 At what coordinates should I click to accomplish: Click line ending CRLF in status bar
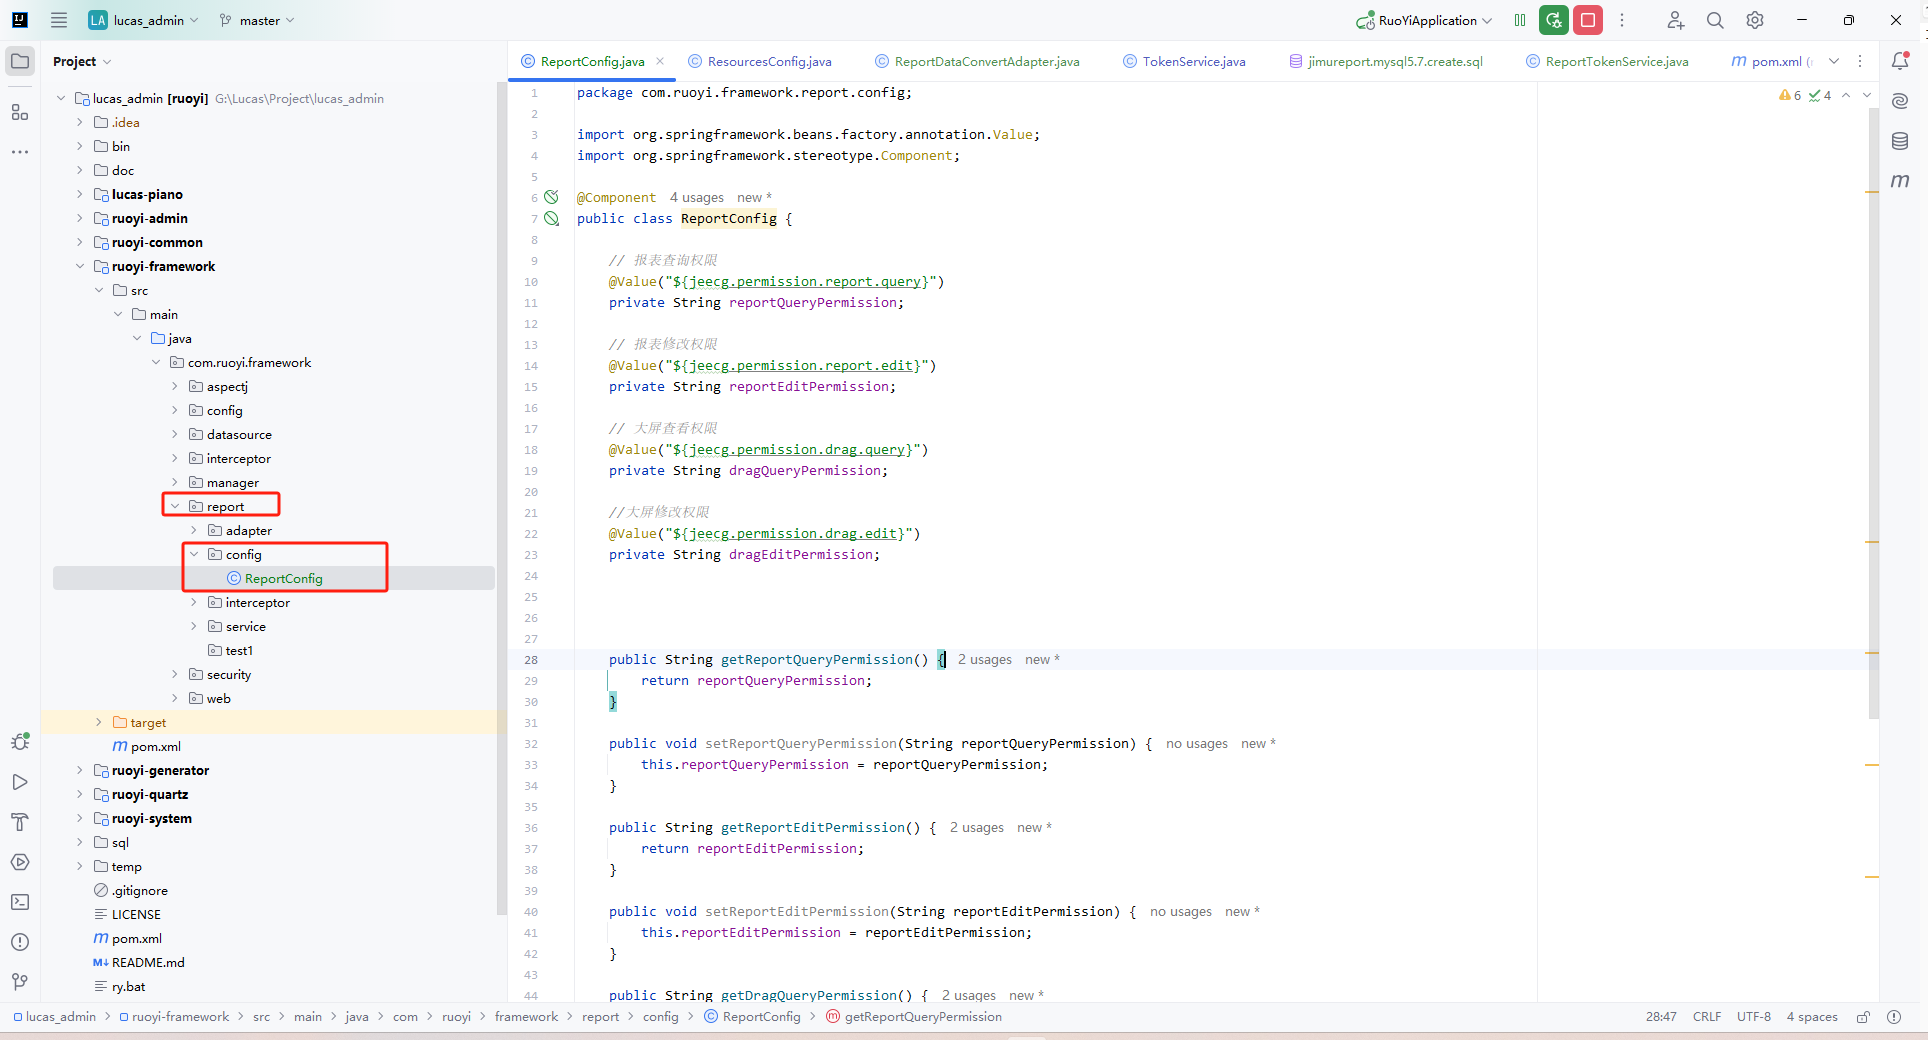pyautogui.click(x=1707, y=1017)
